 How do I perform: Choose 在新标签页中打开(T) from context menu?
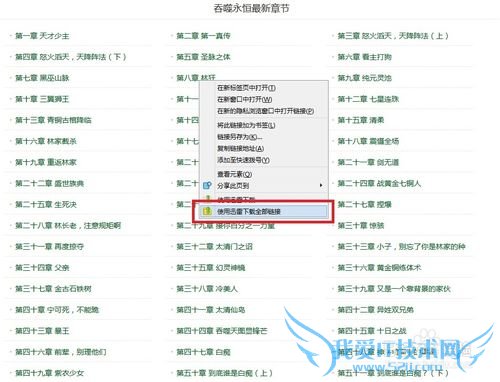click(x=246, y=88)
